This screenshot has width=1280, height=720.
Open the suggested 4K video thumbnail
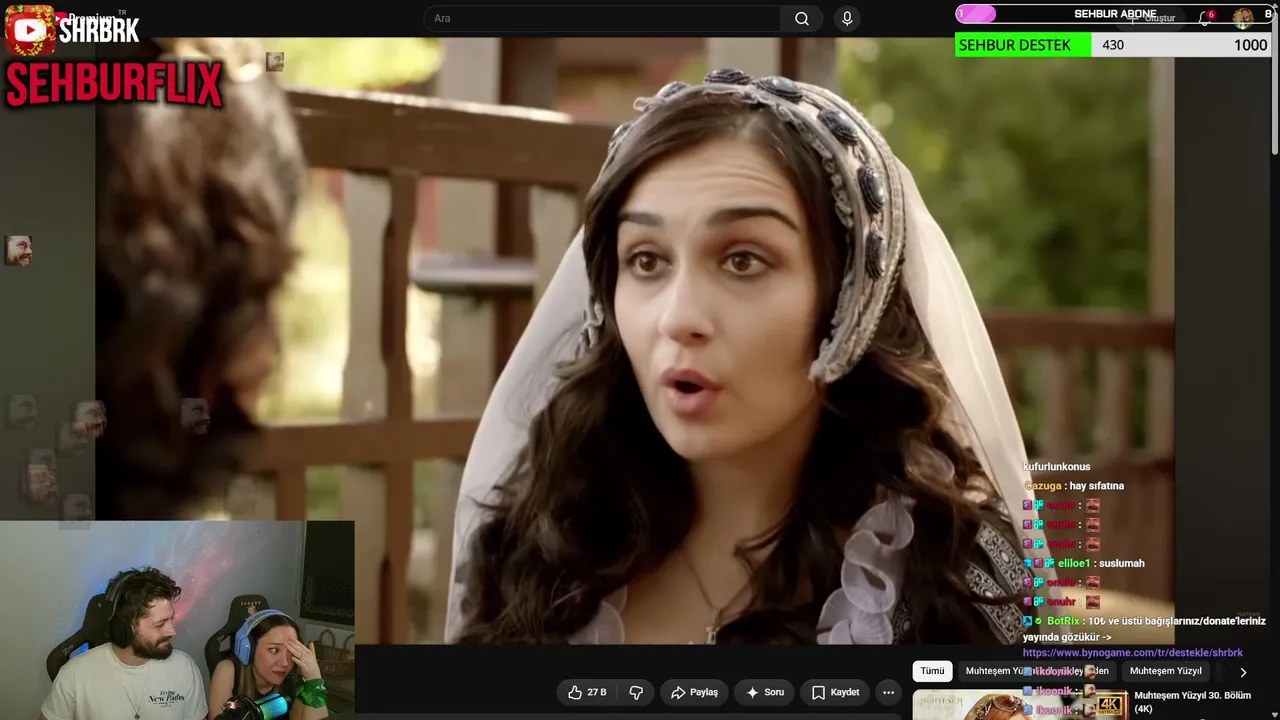tap(1020, 705)
